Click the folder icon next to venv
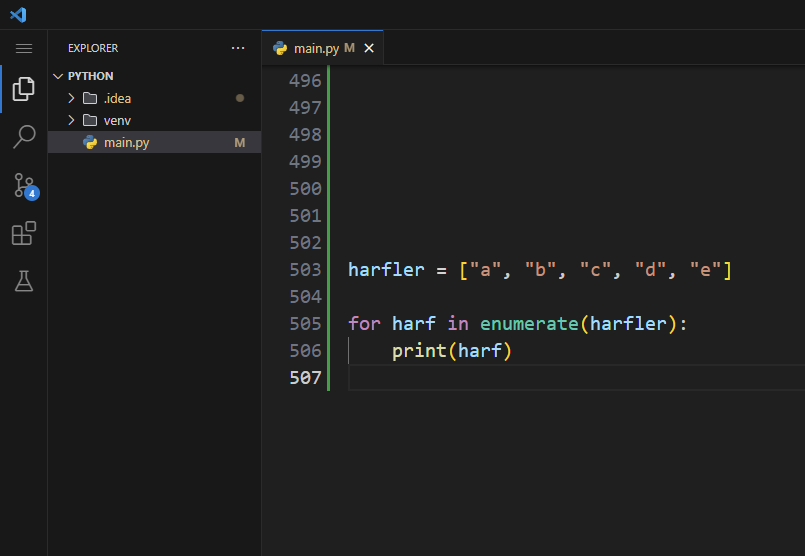The height and width of the screenshot is (556, 805). coord(90,120)
